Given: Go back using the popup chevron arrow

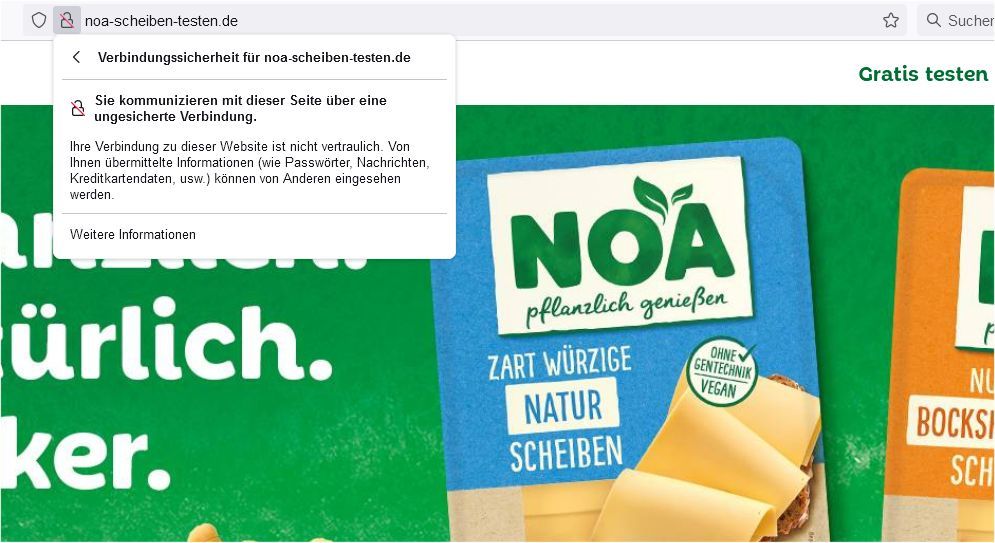Looking at the screenshot, I should pyautogui.click(x=77, y=57).
